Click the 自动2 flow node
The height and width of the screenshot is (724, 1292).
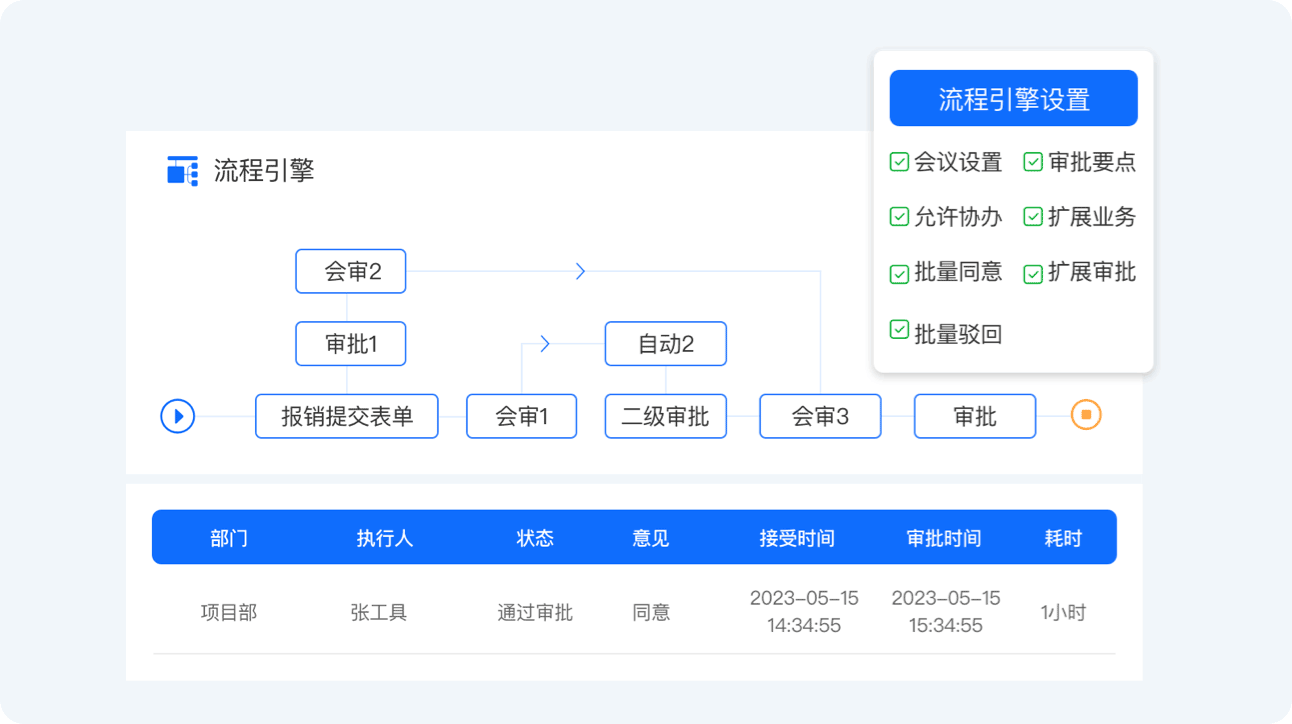click(x=665, y=344)
